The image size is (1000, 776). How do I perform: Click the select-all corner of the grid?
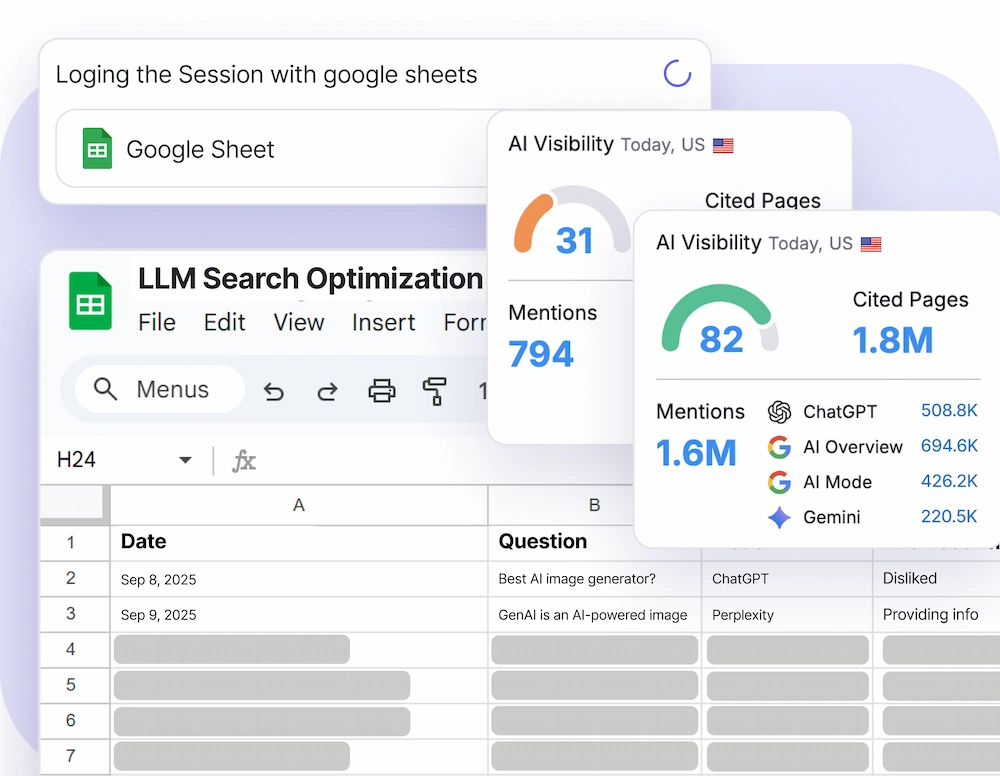(x=75, y=505)
